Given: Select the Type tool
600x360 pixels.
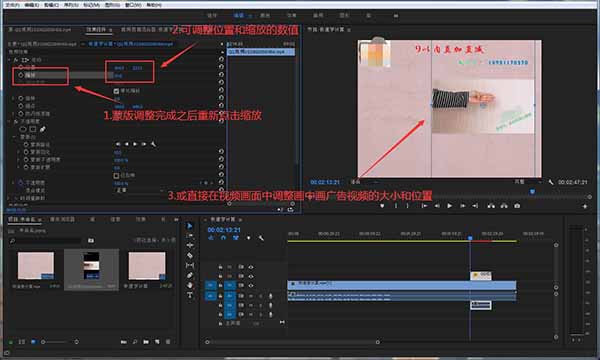Looking at the screenshot, I should pyautogui.click(x=190, y=295).
